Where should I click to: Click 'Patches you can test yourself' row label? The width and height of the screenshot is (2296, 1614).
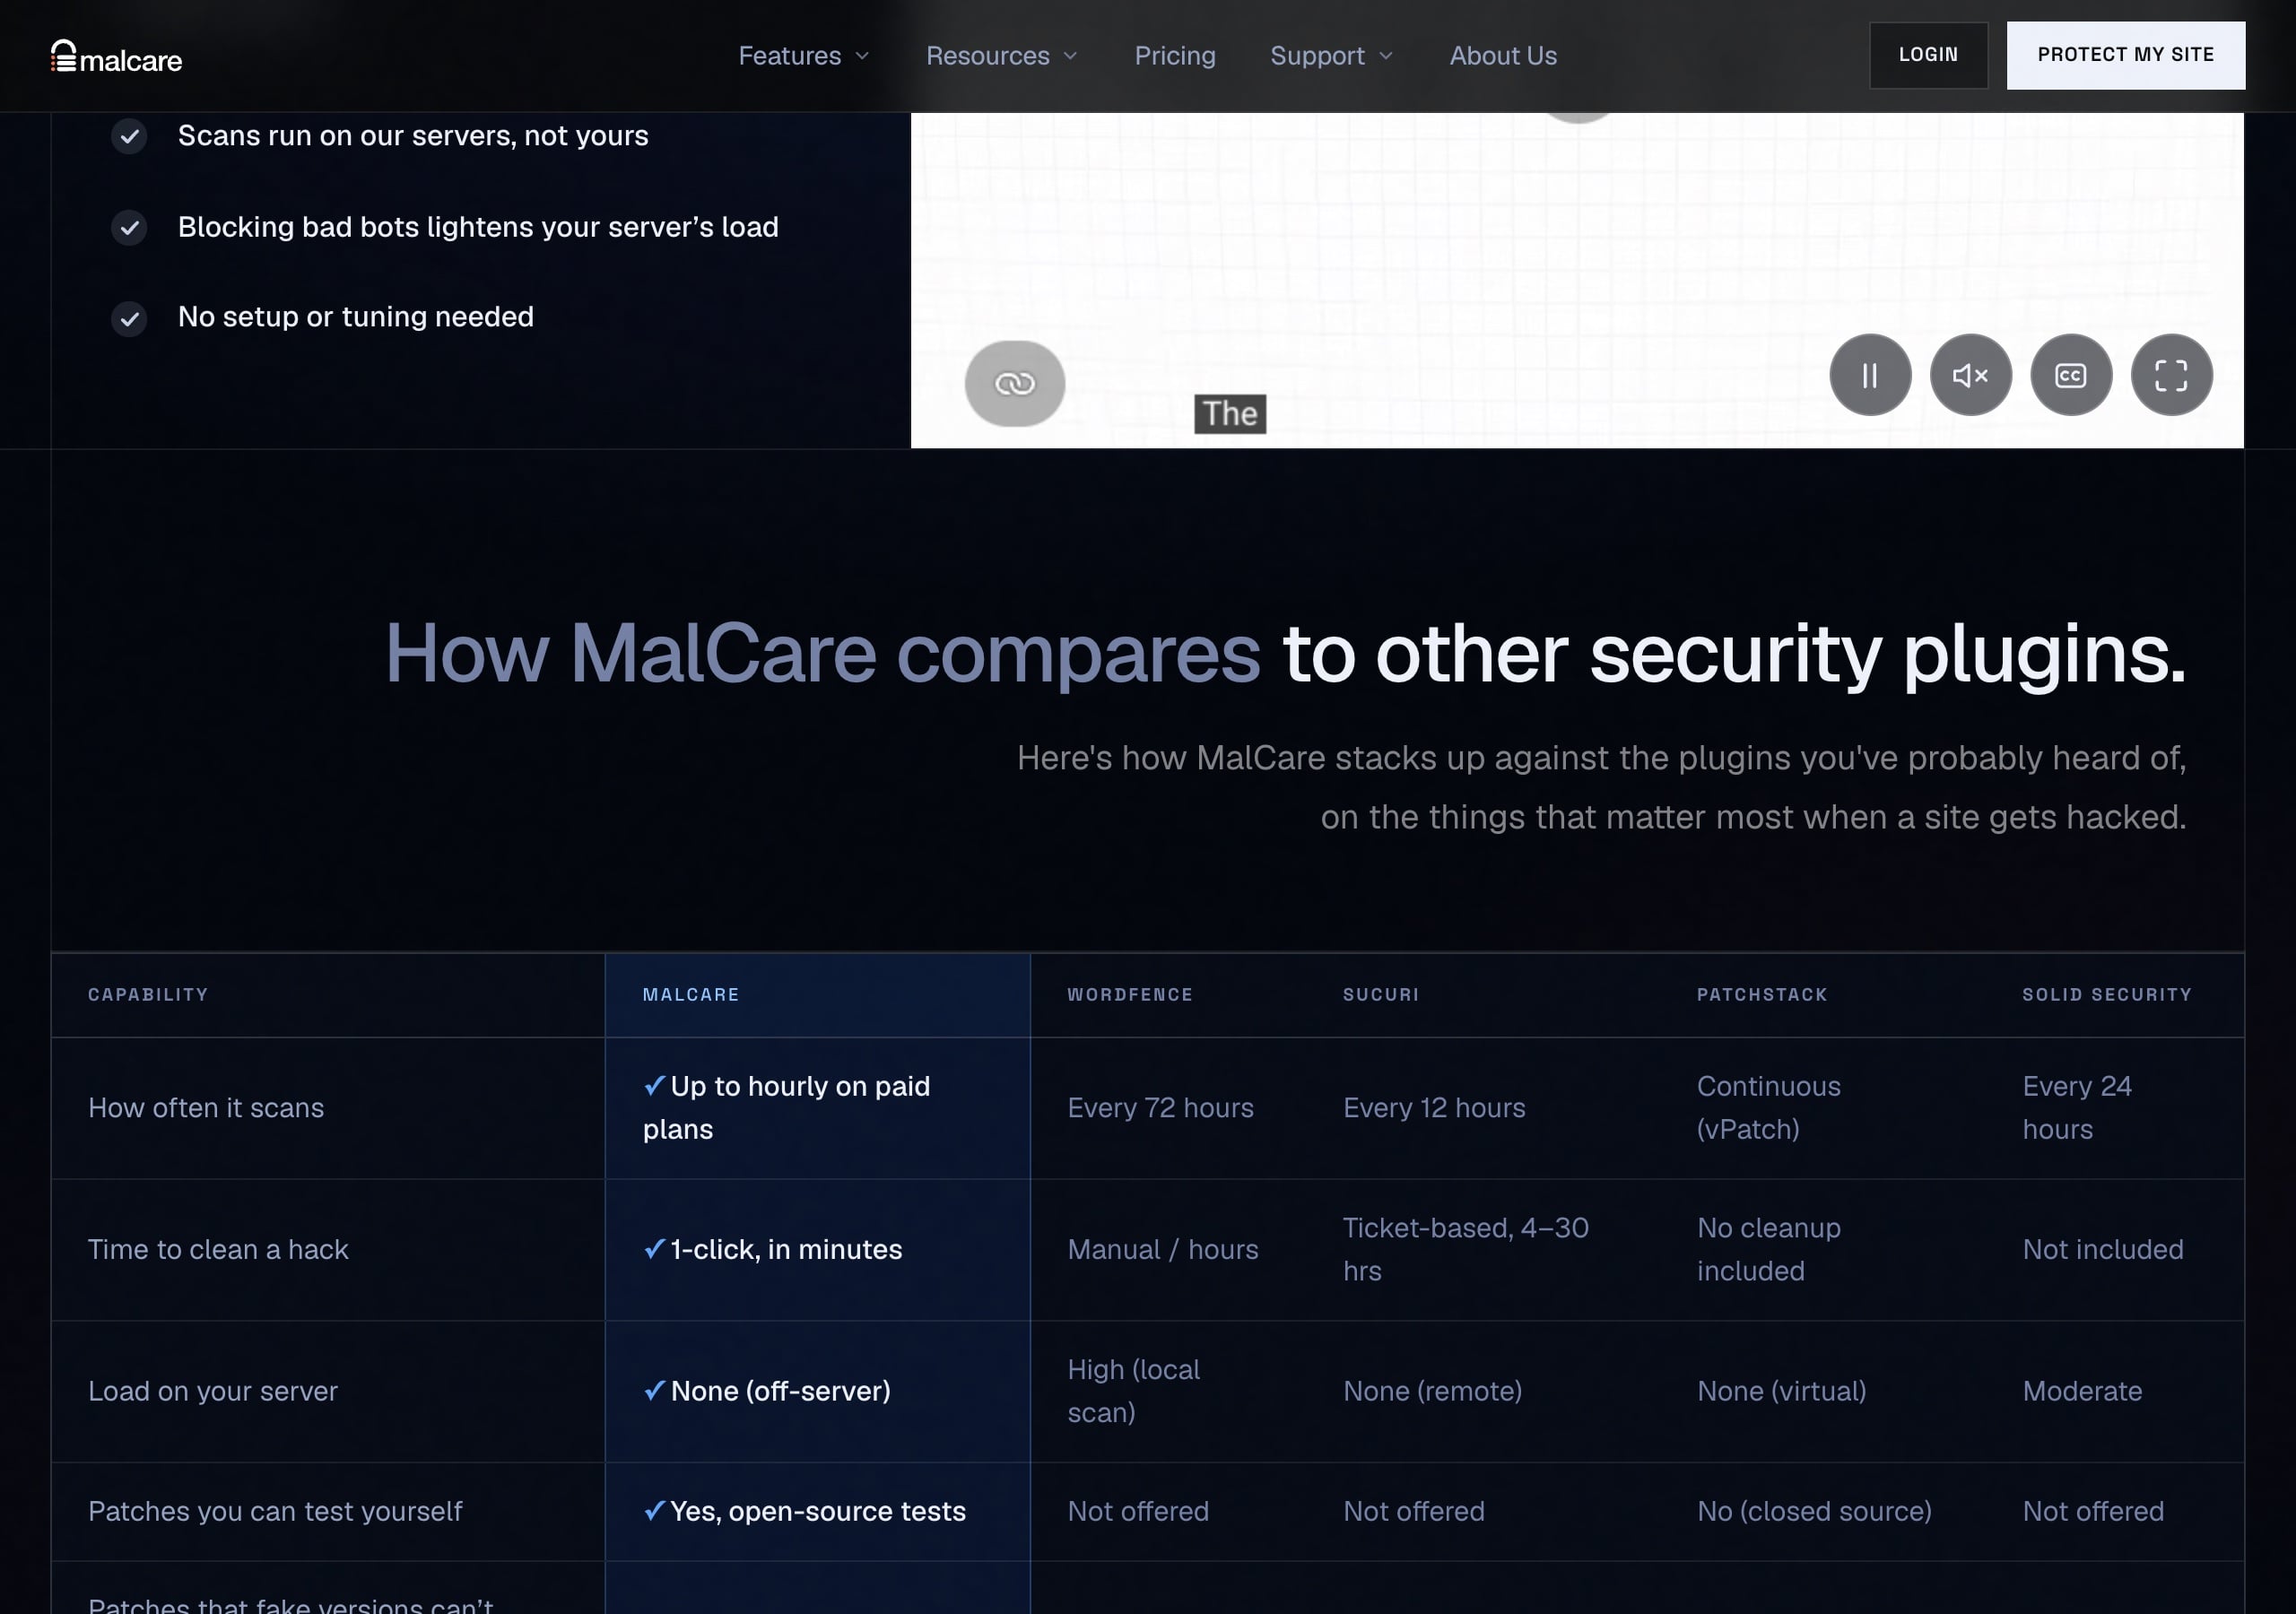point(275,1511)
